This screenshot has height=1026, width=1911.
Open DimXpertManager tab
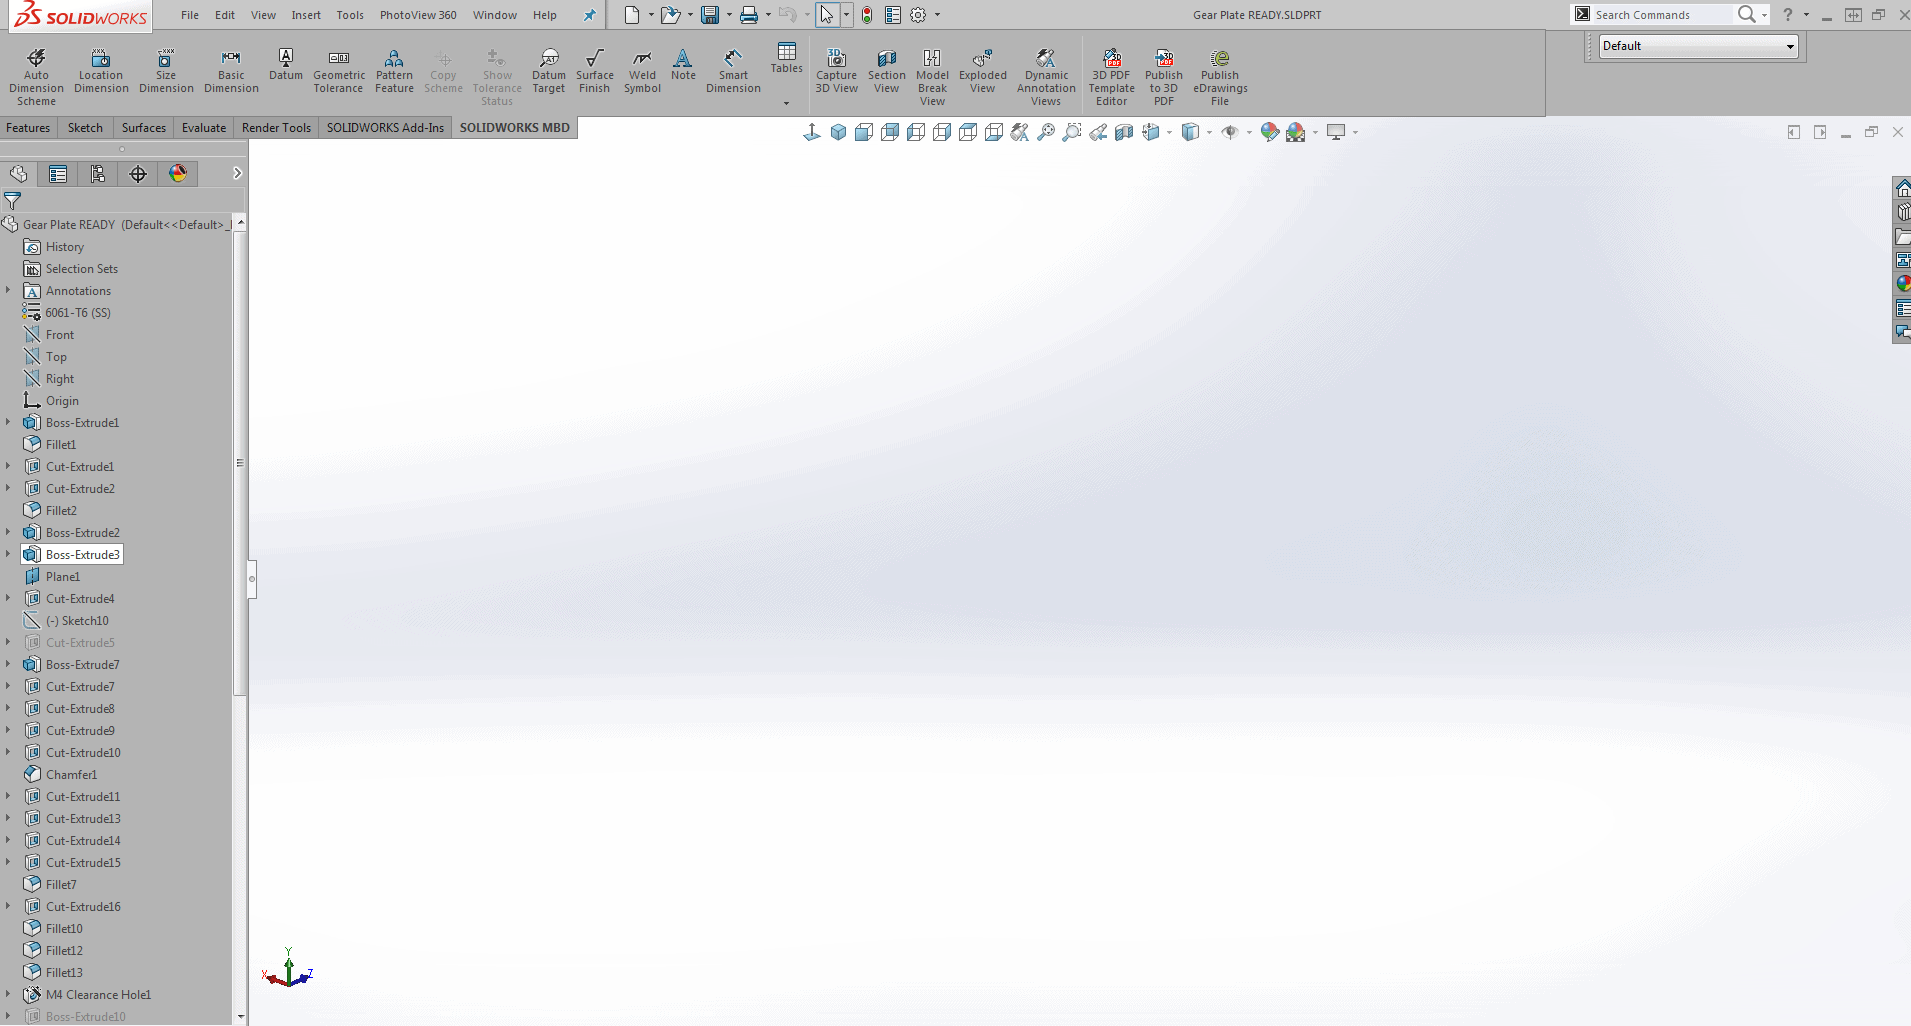138,174
